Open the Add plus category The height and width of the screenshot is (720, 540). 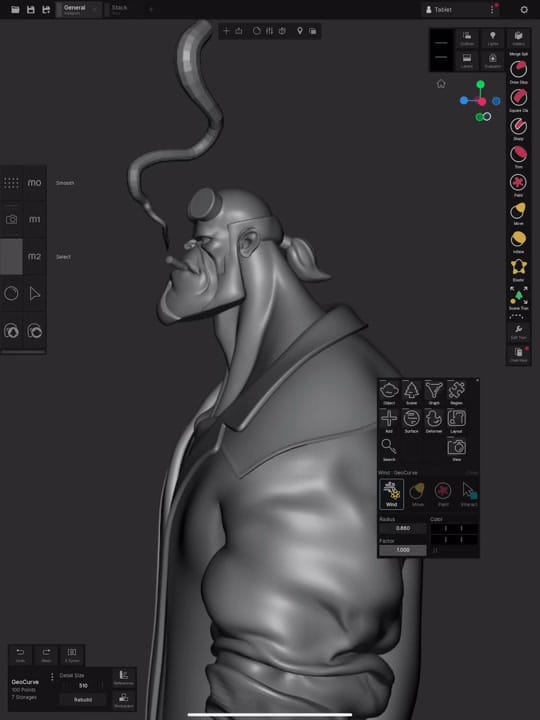[389, 421]
